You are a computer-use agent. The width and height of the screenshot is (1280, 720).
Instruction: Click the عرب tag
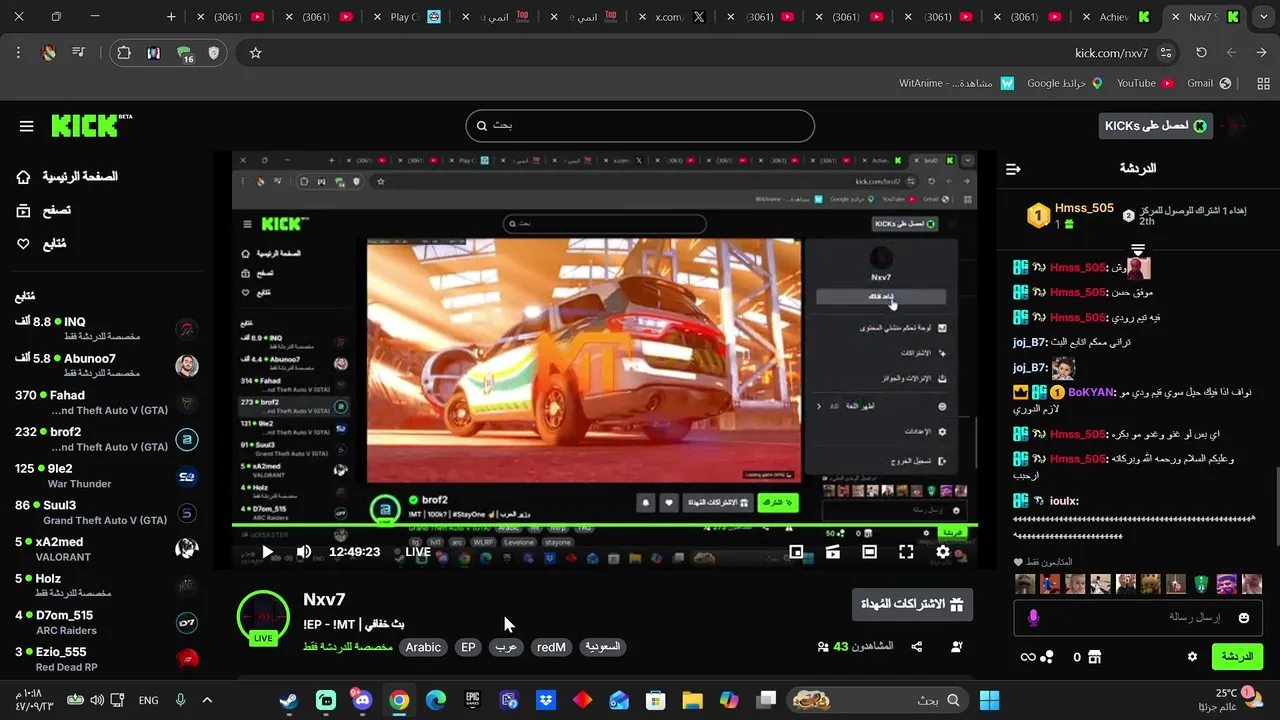[x=507, y=647]
